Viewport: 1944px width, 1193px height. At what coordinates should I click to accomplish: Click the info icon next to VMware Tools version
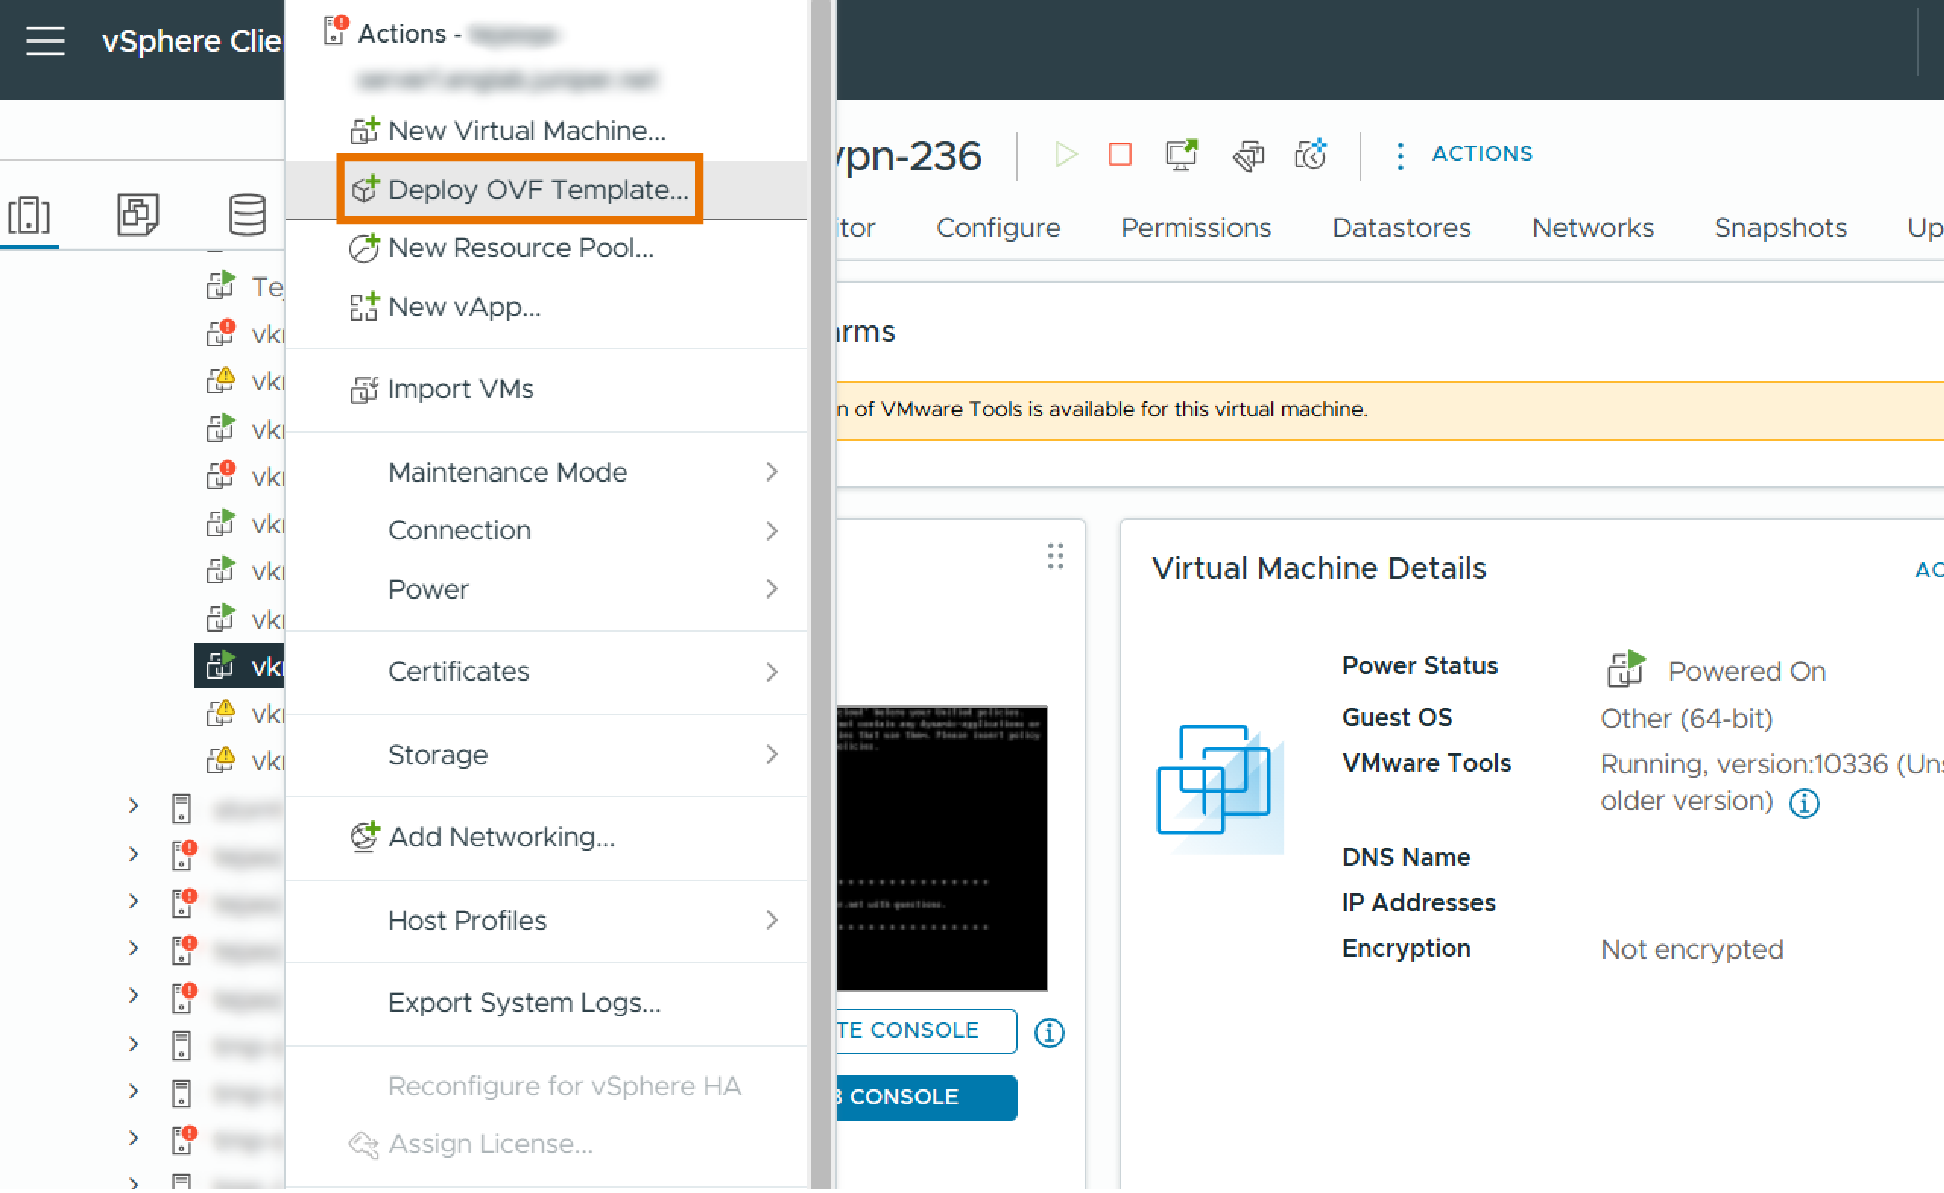coord(1804,803)
